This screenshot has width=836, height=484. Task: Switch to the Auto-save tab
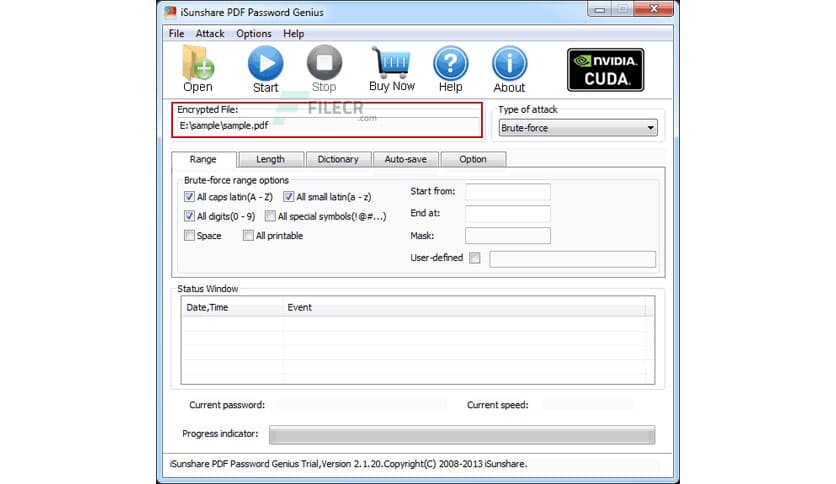pos(406,159)
